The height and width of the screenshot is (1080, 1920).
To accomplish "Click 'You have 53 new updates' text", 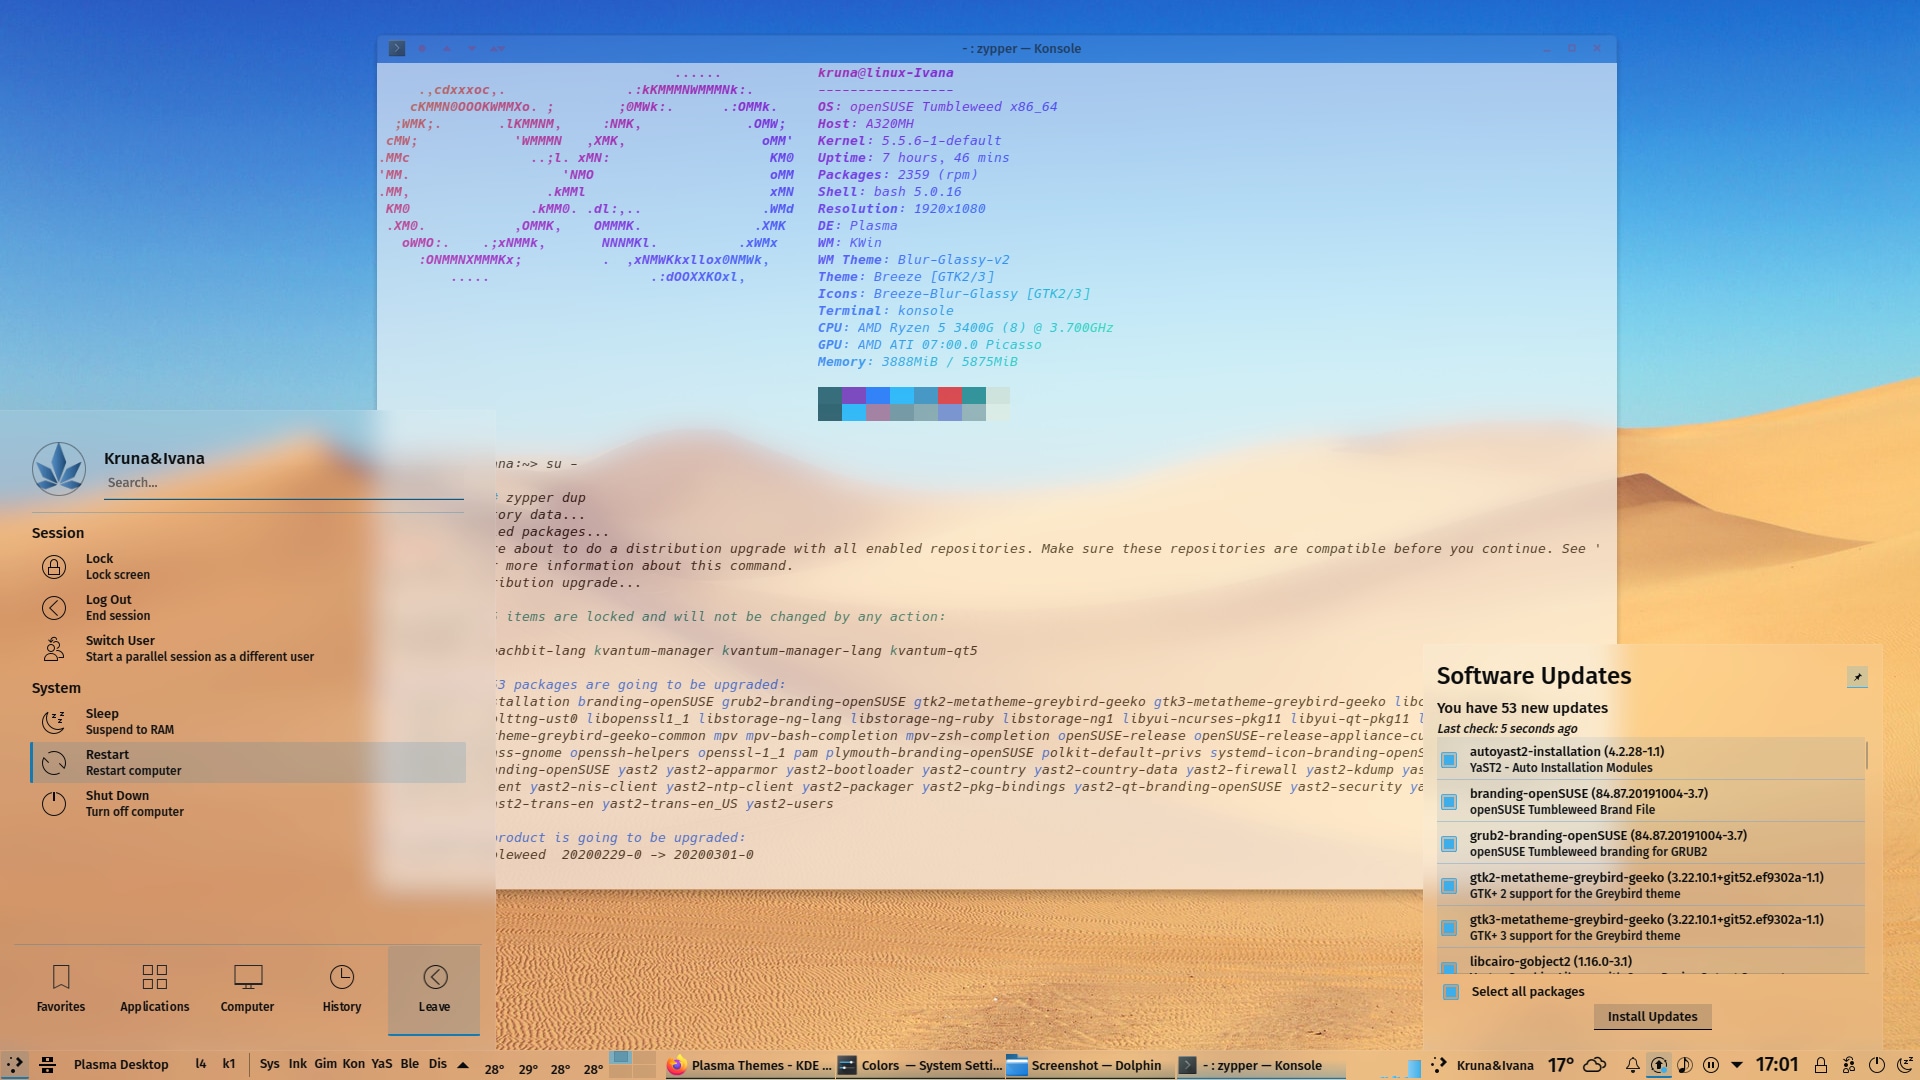I will (1522, 708).
